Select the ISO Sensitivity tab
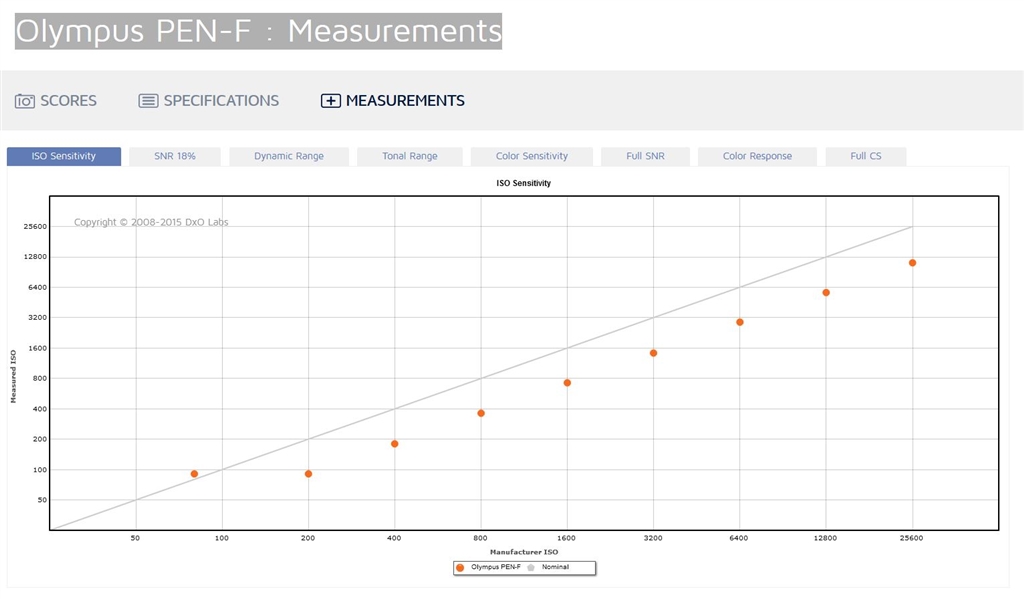Viewport: 1024px width, 599px height. (x=64, y=156)
